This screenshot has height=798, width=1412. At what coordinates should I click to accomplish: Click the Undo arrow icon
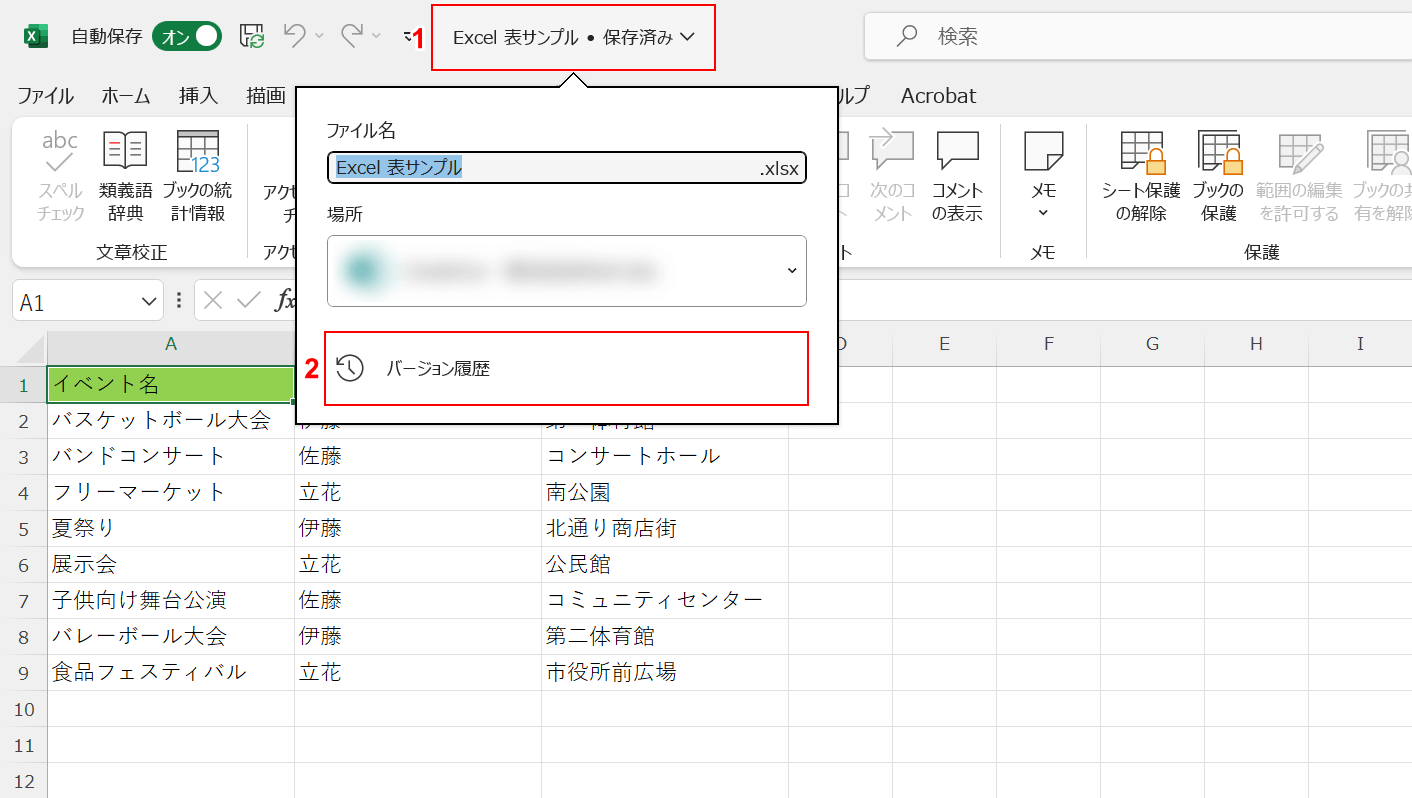tap(294, 36)
